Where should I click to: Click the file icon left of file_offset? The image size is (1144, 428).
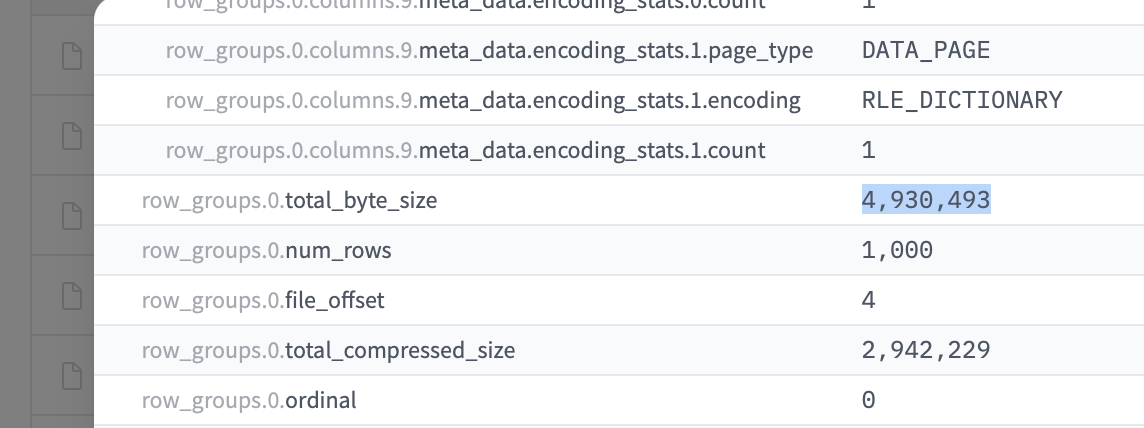(71, 296)
